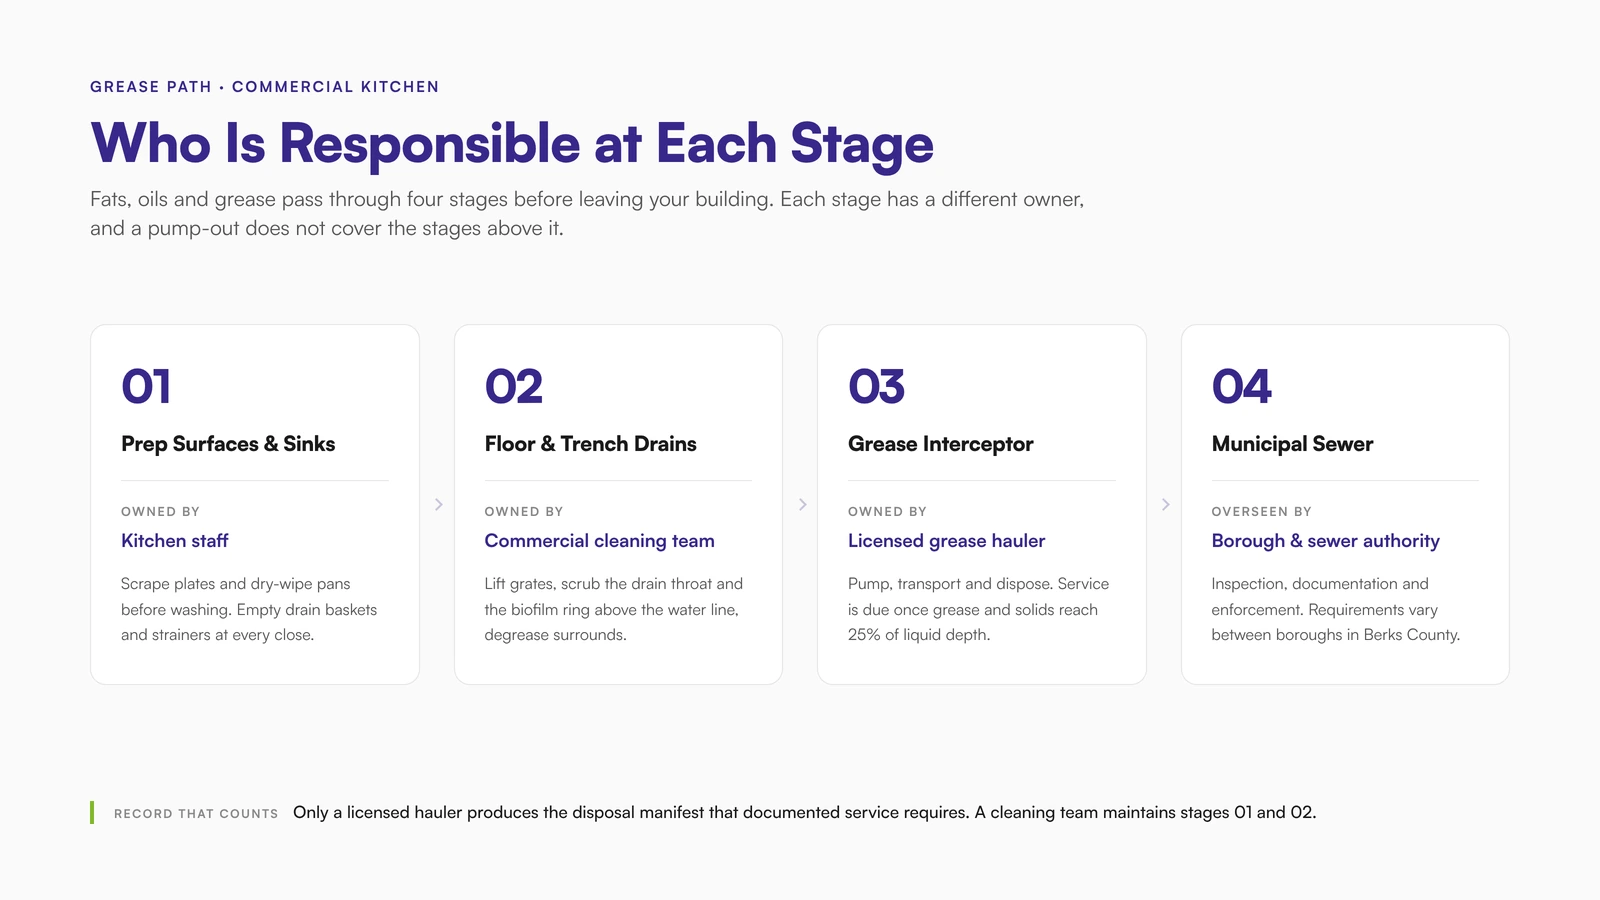This screenshot has height=900, width=1600.
Task: Select the large 02 stage number
Action: pyautogui.click(x=513, y=387)
